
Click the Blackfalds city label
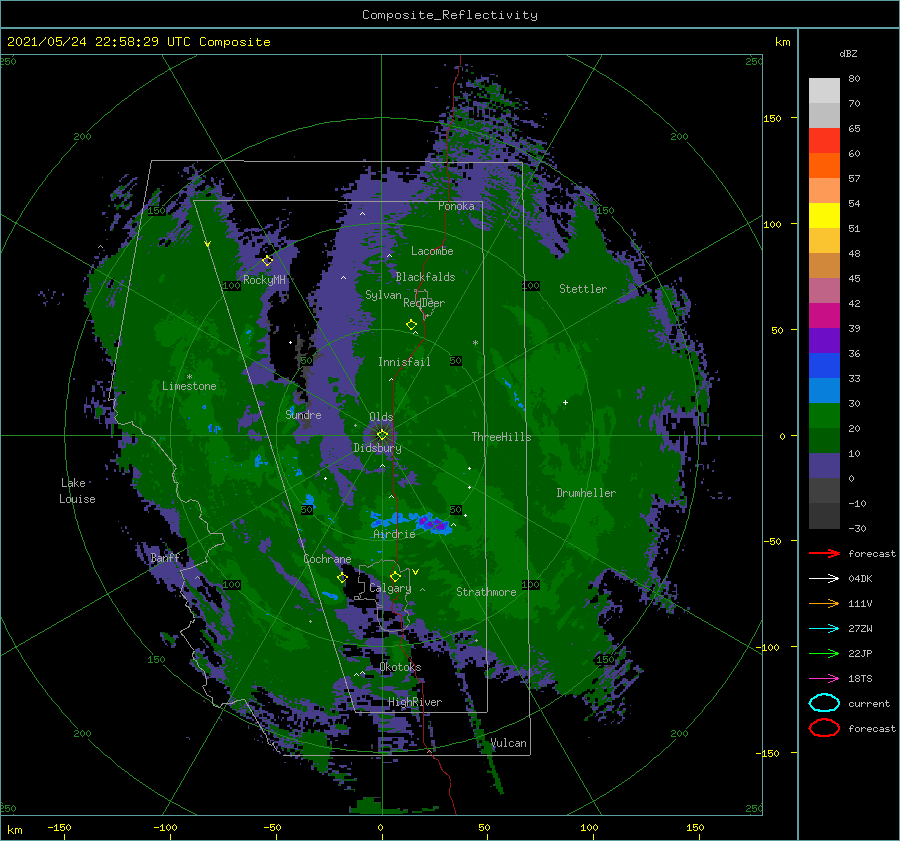(x=425, y=277)
